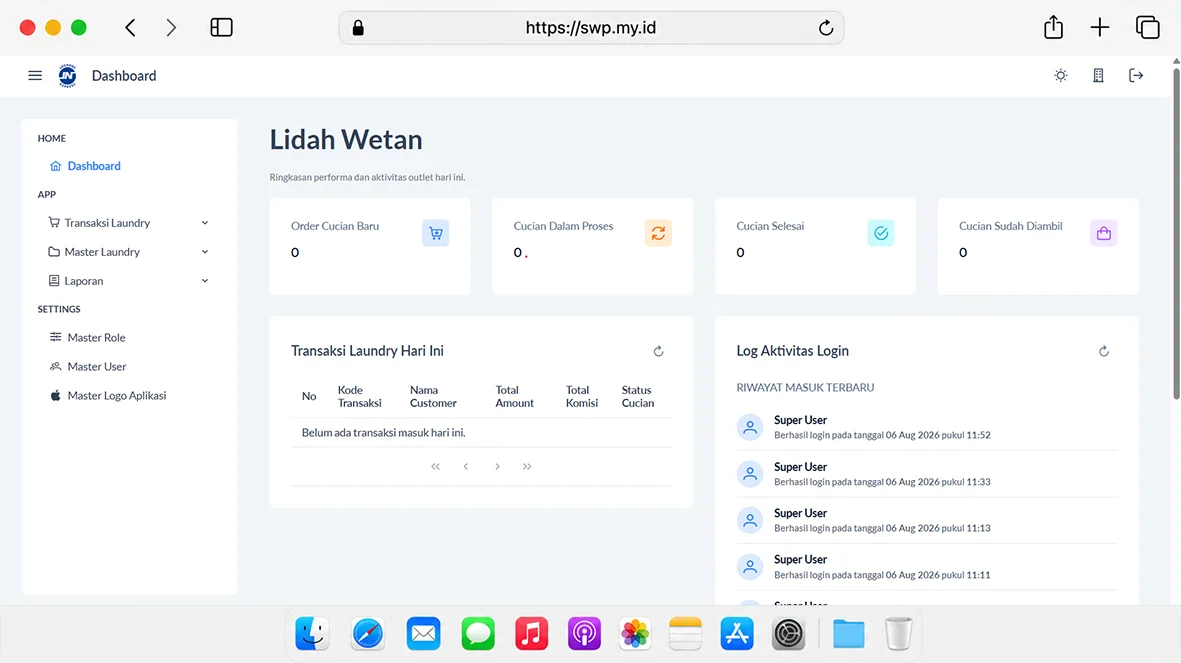Click the bag icon on Cucian Sudah Diambil
The height and width of the screenshot is (663, 1181).
click(1103, 233)
